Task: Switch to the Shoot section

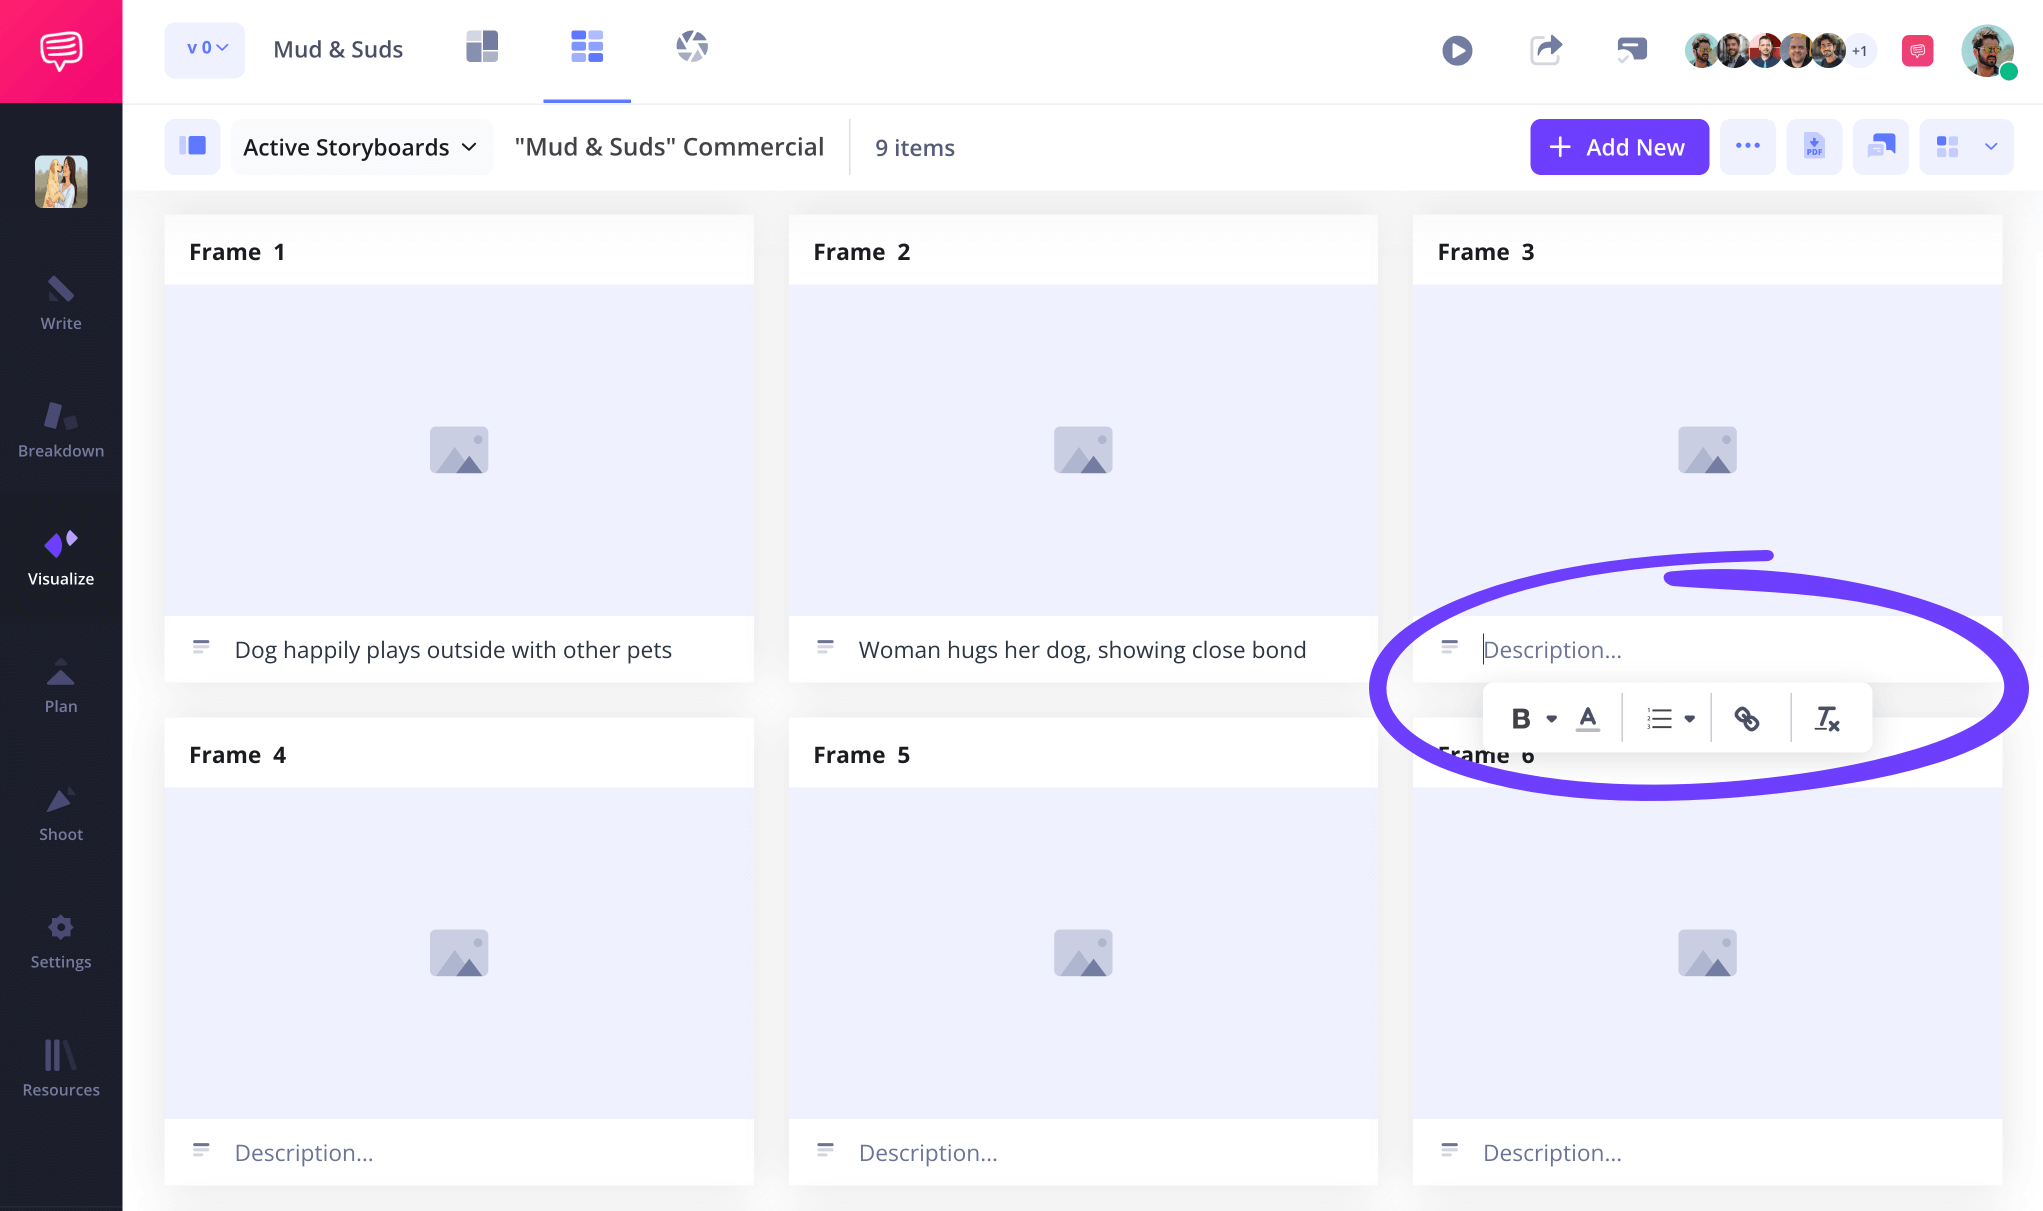Action: click(x=60, y=812)
